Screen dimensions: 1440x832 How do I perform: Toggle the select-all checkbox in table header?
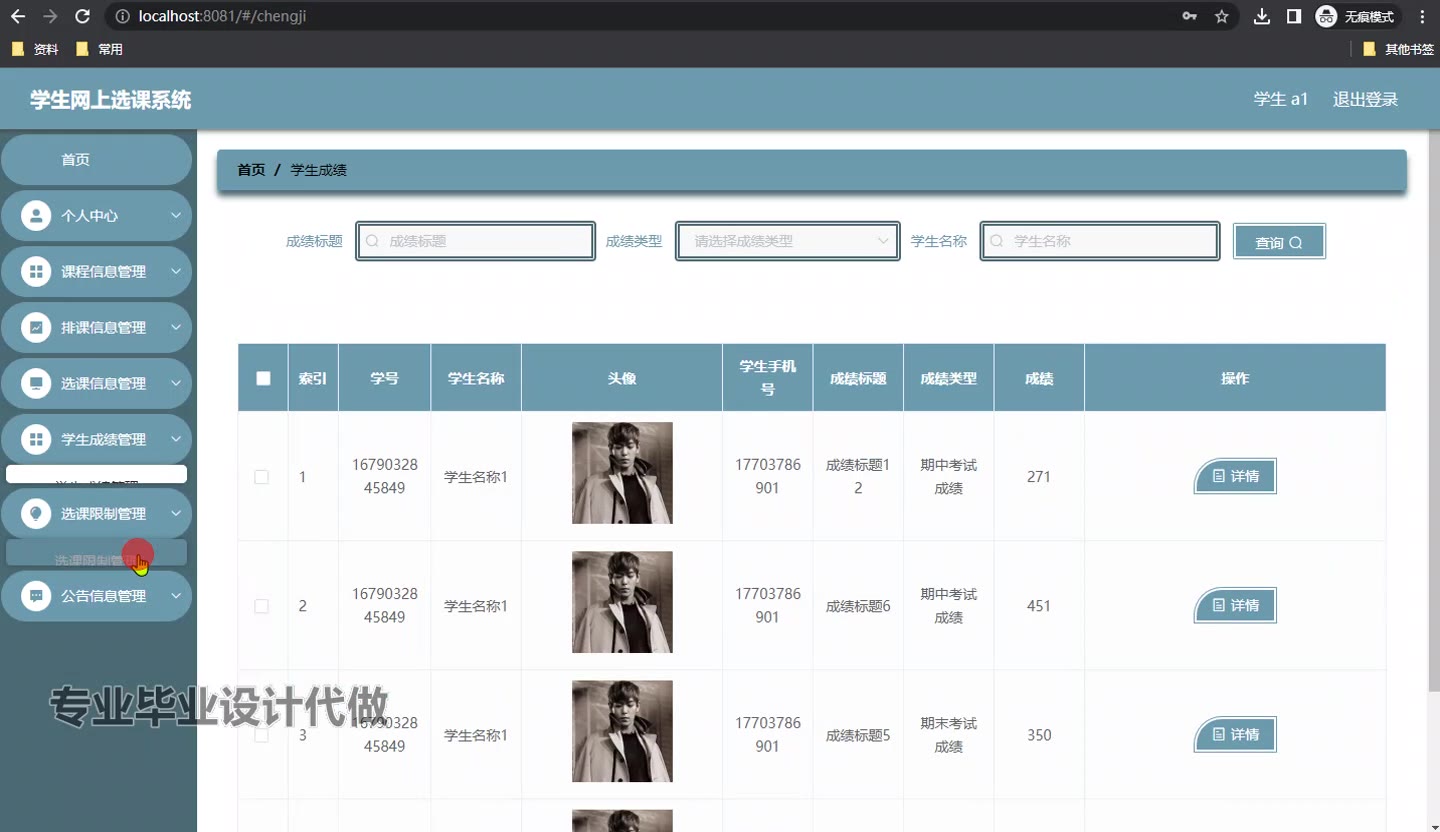click(263, 378)
